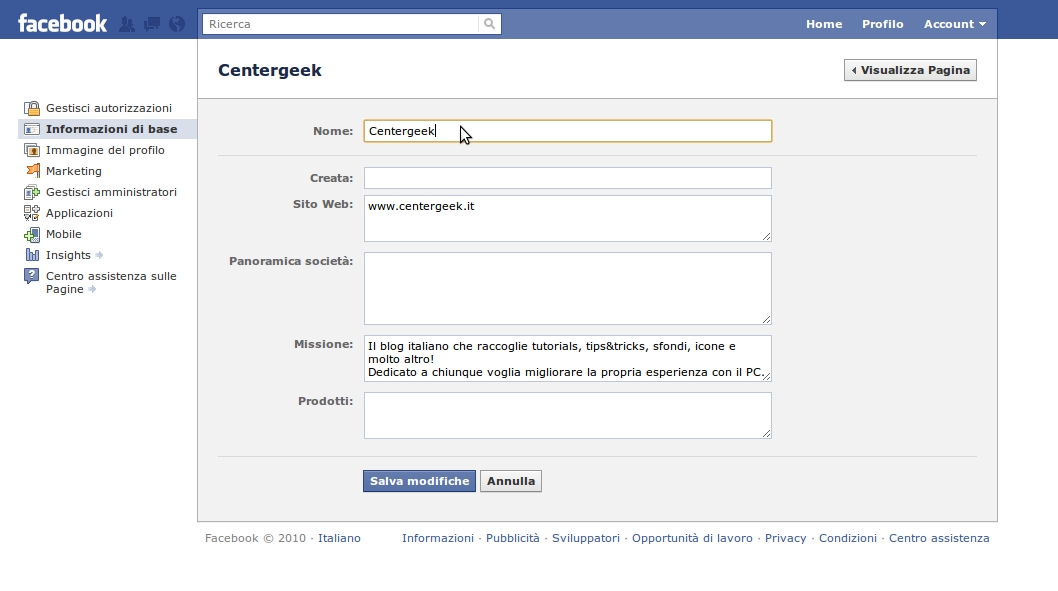The width and height of the screenshot is (1058, 591).
Task: Open Sviluppatori footer link
Action: pyautogui.click(x=586, y=538)
